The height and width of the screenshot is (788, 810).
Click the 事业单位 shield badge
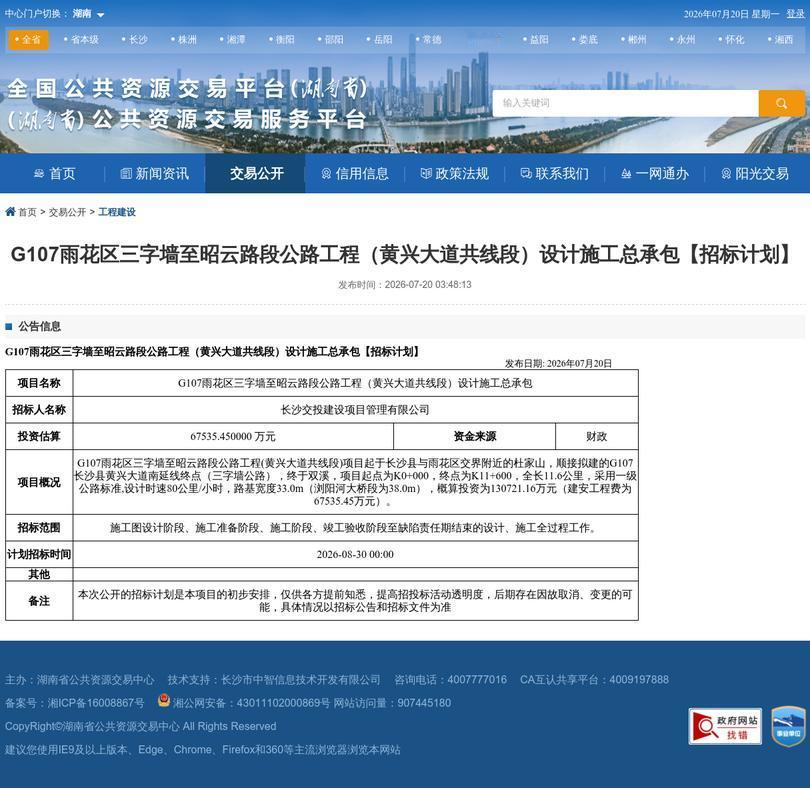pyautogui.click(x=788, y=727)
